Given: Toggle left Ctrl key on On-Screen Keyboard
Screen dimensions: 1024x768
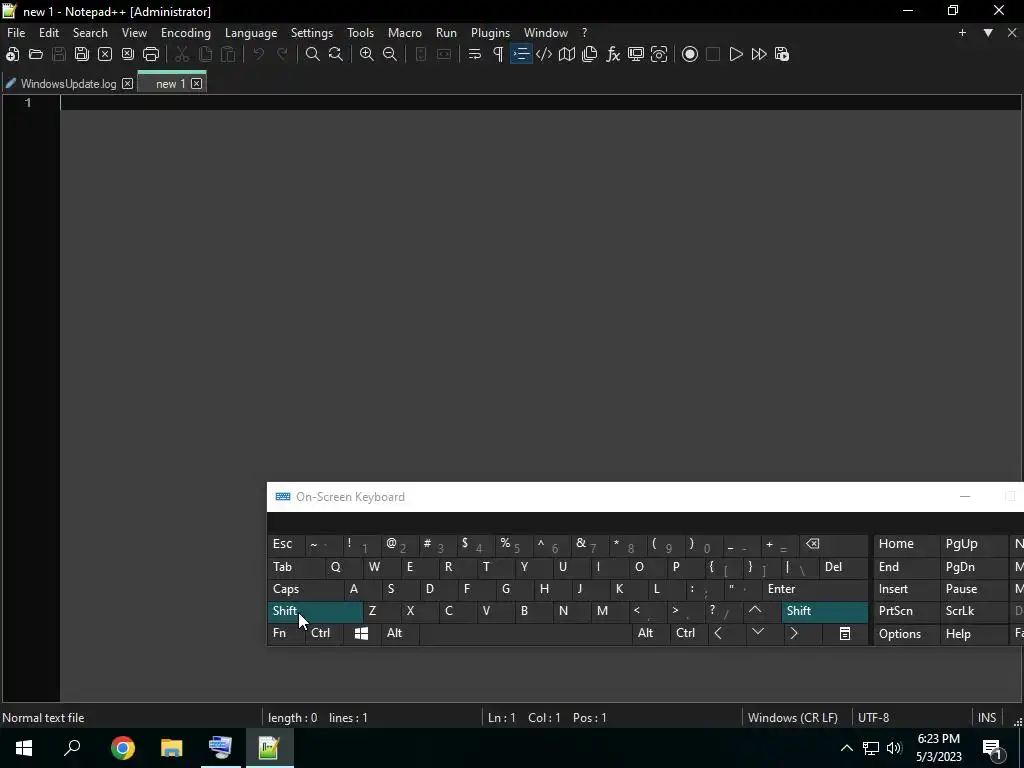Looking at the screenshot, I should (x=324, y=633).
